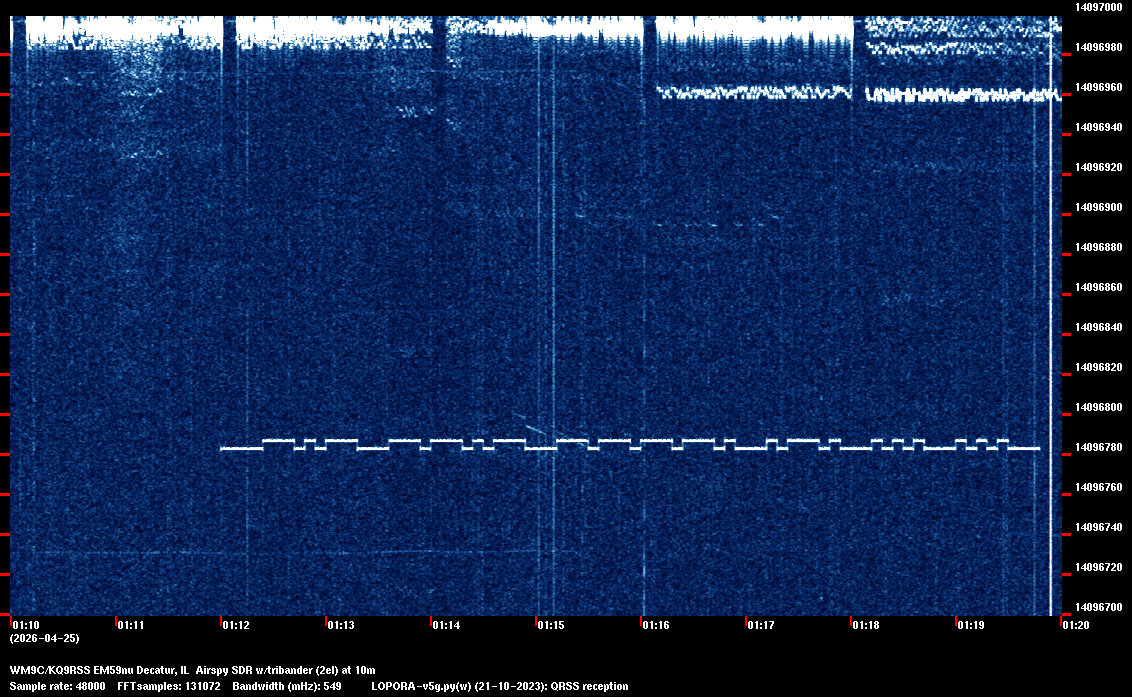
Task: Click the 01:11 time axis label
Action: pos(131,625)
